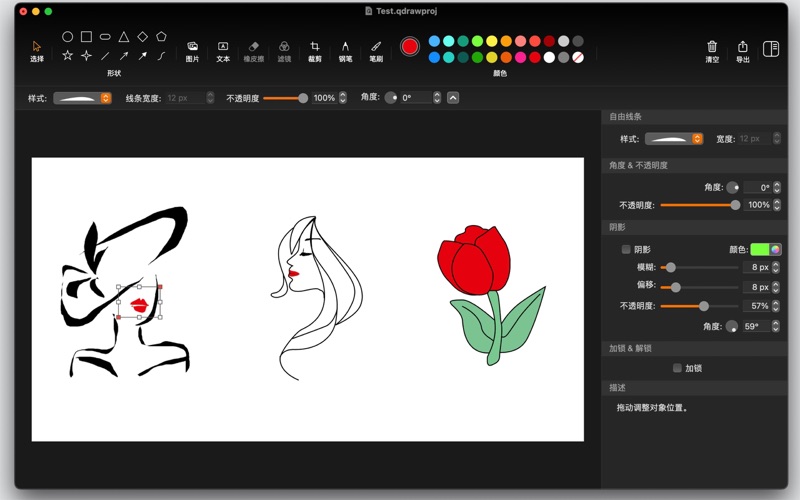
Task: Open the 样式 dropdown in options bar
Action: point(82,98)
